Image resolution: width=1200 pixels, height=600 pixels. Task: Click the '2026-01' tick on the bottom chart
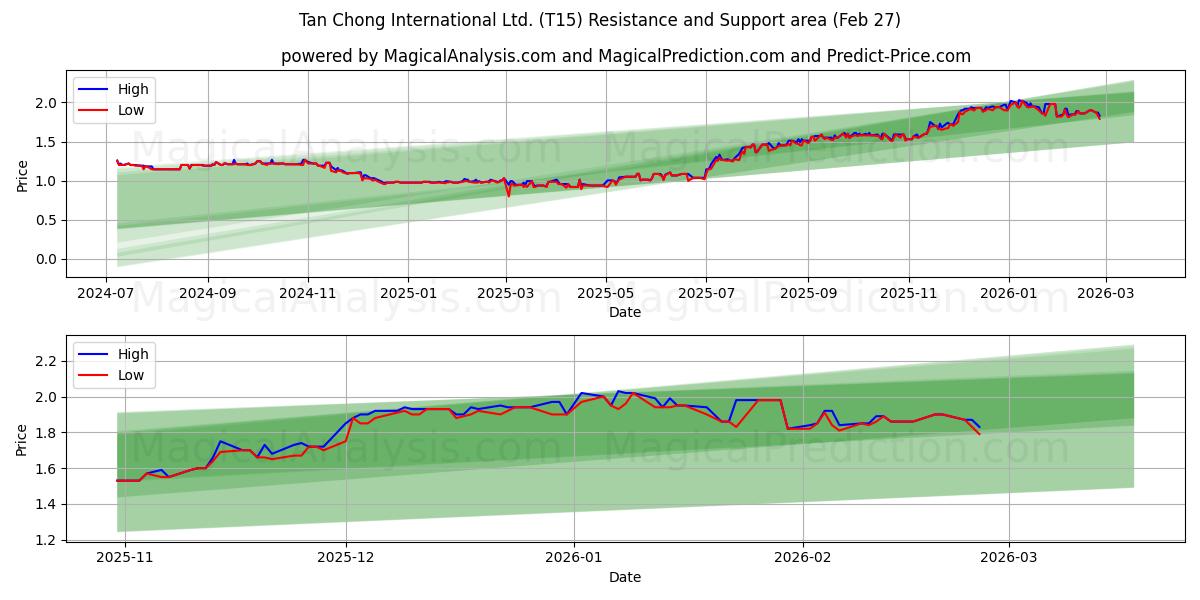click(x=574, y=559)
